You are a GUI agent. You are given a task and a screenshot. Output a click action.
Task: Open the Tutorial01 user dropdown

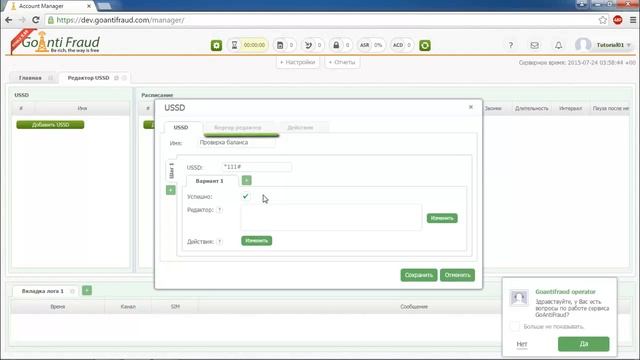click(x=613, y=45)
